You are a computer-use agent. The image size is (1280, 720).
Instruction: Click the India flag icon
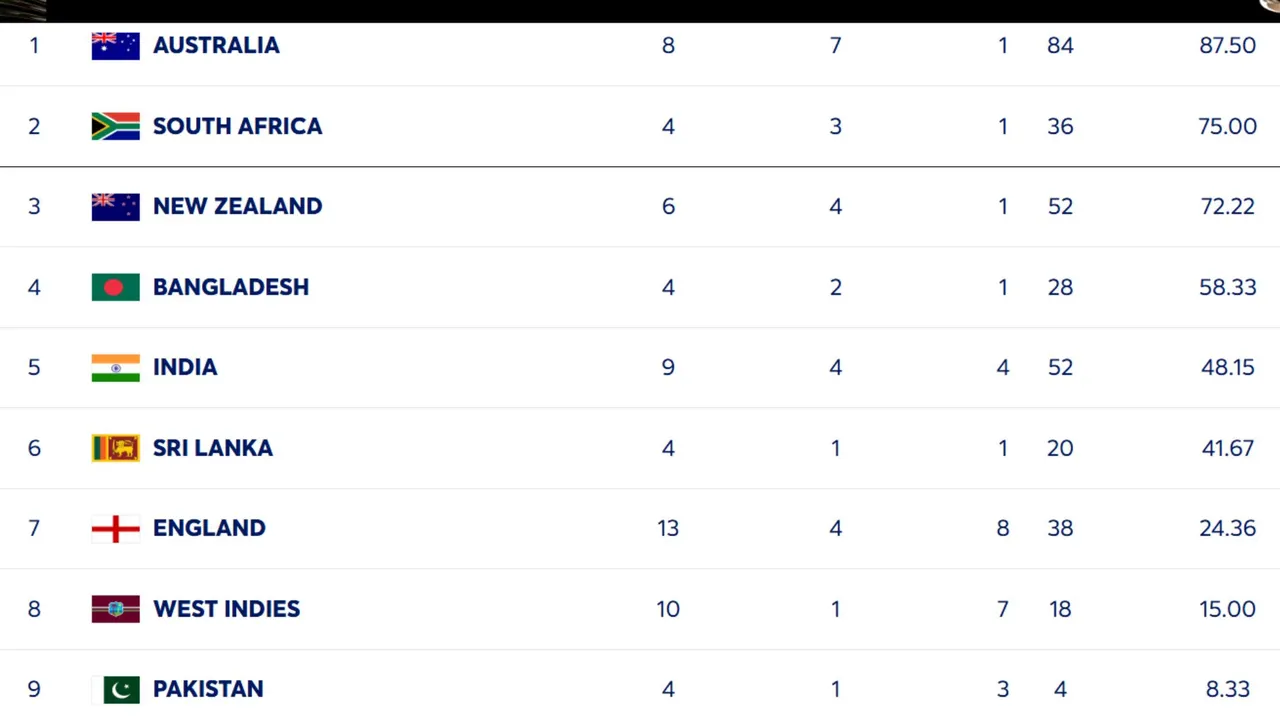(x=115, y=367)
